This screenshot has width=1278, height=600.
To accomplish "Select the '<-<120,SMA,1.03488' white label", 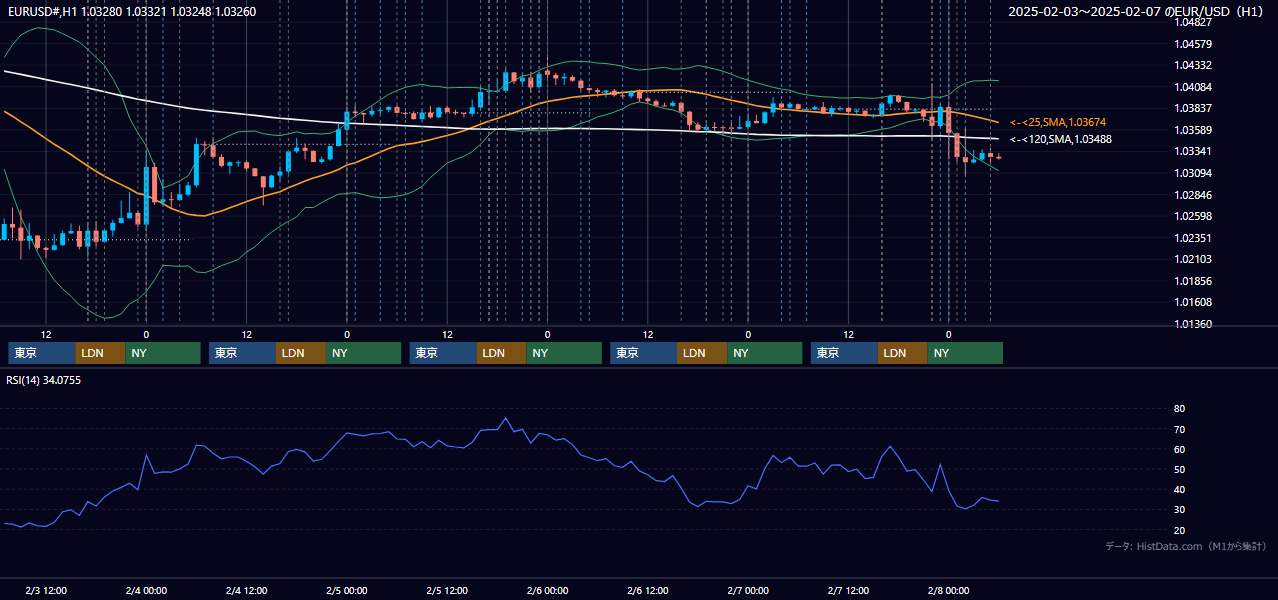I will (x=1061, y=140).
